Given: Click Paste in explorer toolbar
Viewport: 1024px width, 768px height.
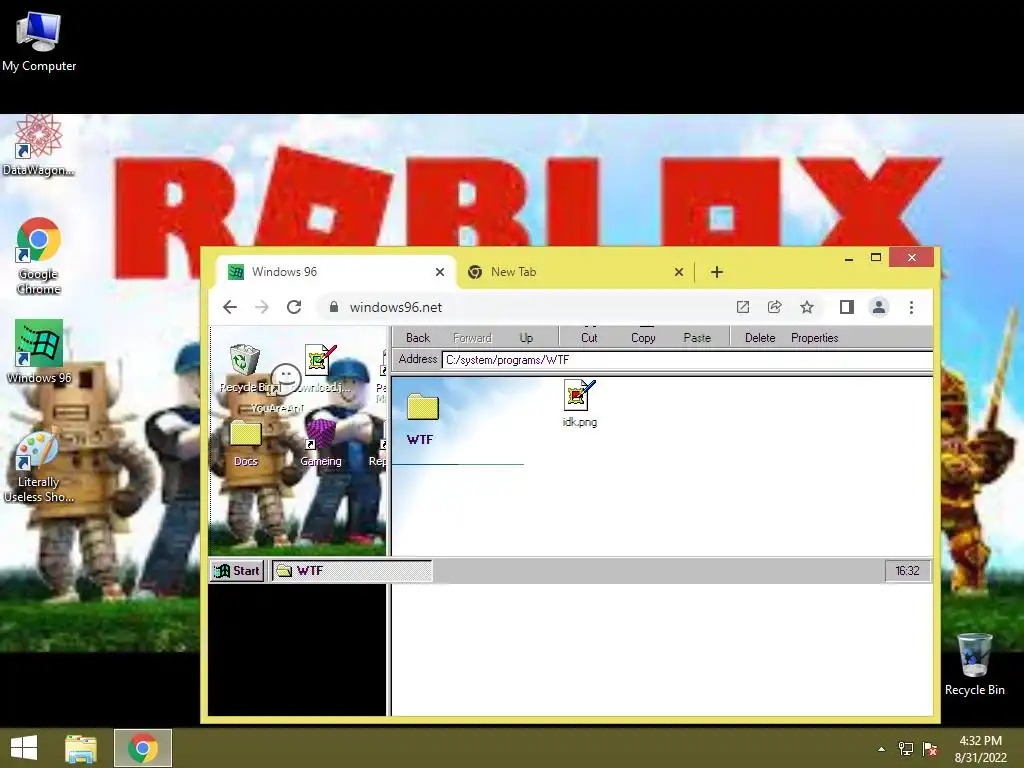Looking at the screenshot, I should tap(697, 337).
